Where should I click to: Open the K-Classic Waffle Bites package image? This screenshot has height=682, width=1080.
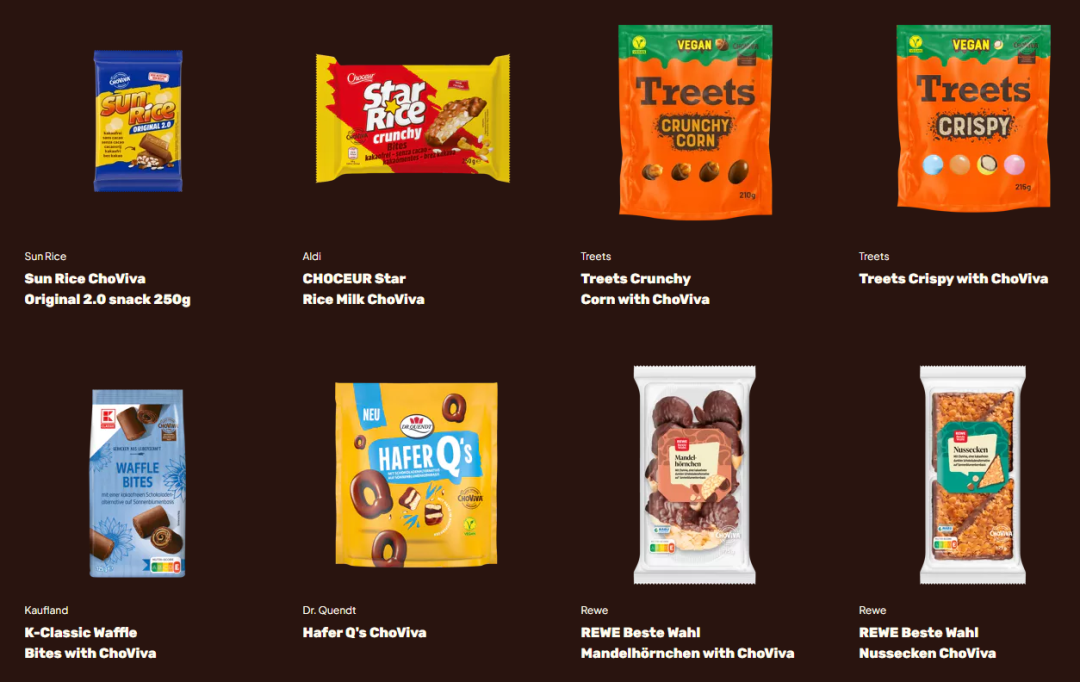138,483
